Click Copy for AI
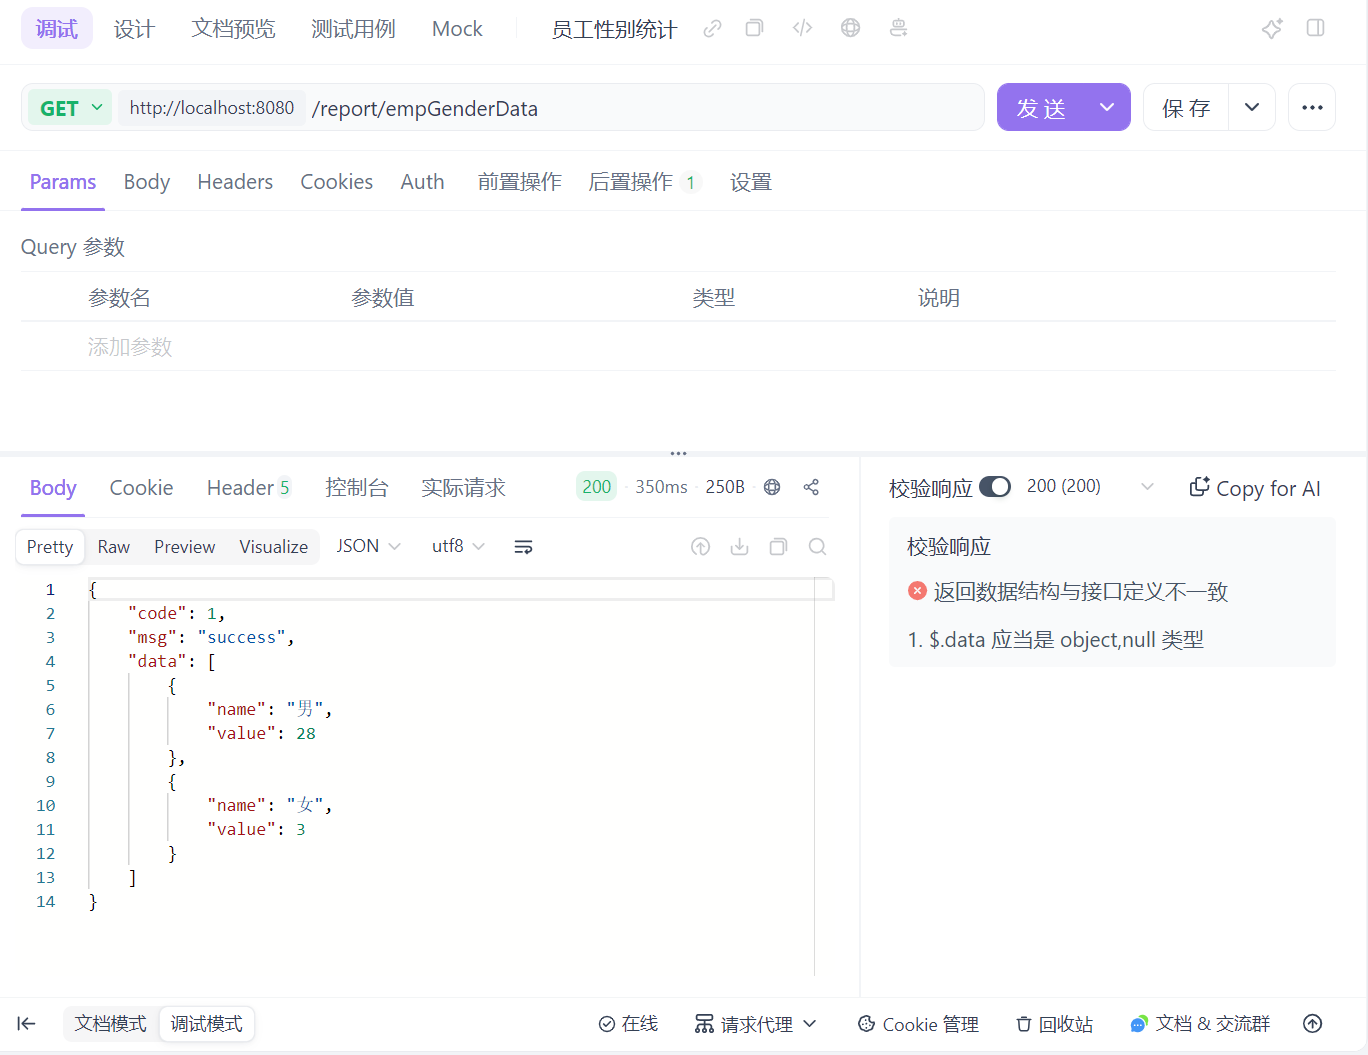1368x1055 pixels. (x=1255, y=488)
